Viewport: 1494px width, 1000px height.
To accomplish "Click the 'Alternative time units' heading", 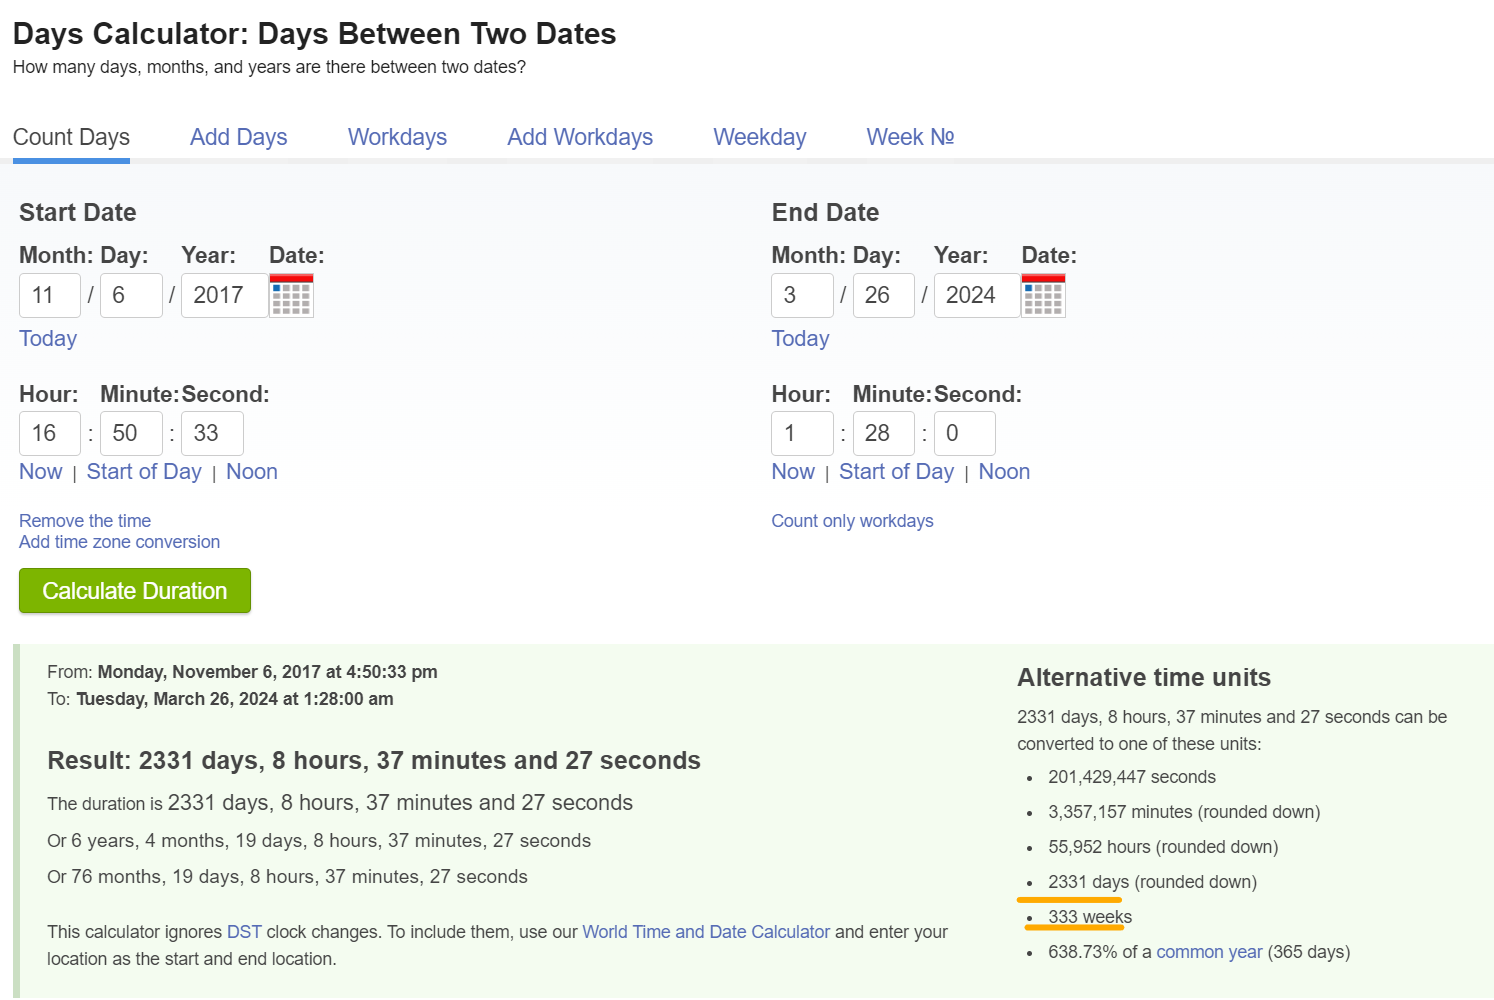I will tap(1144, 678).
